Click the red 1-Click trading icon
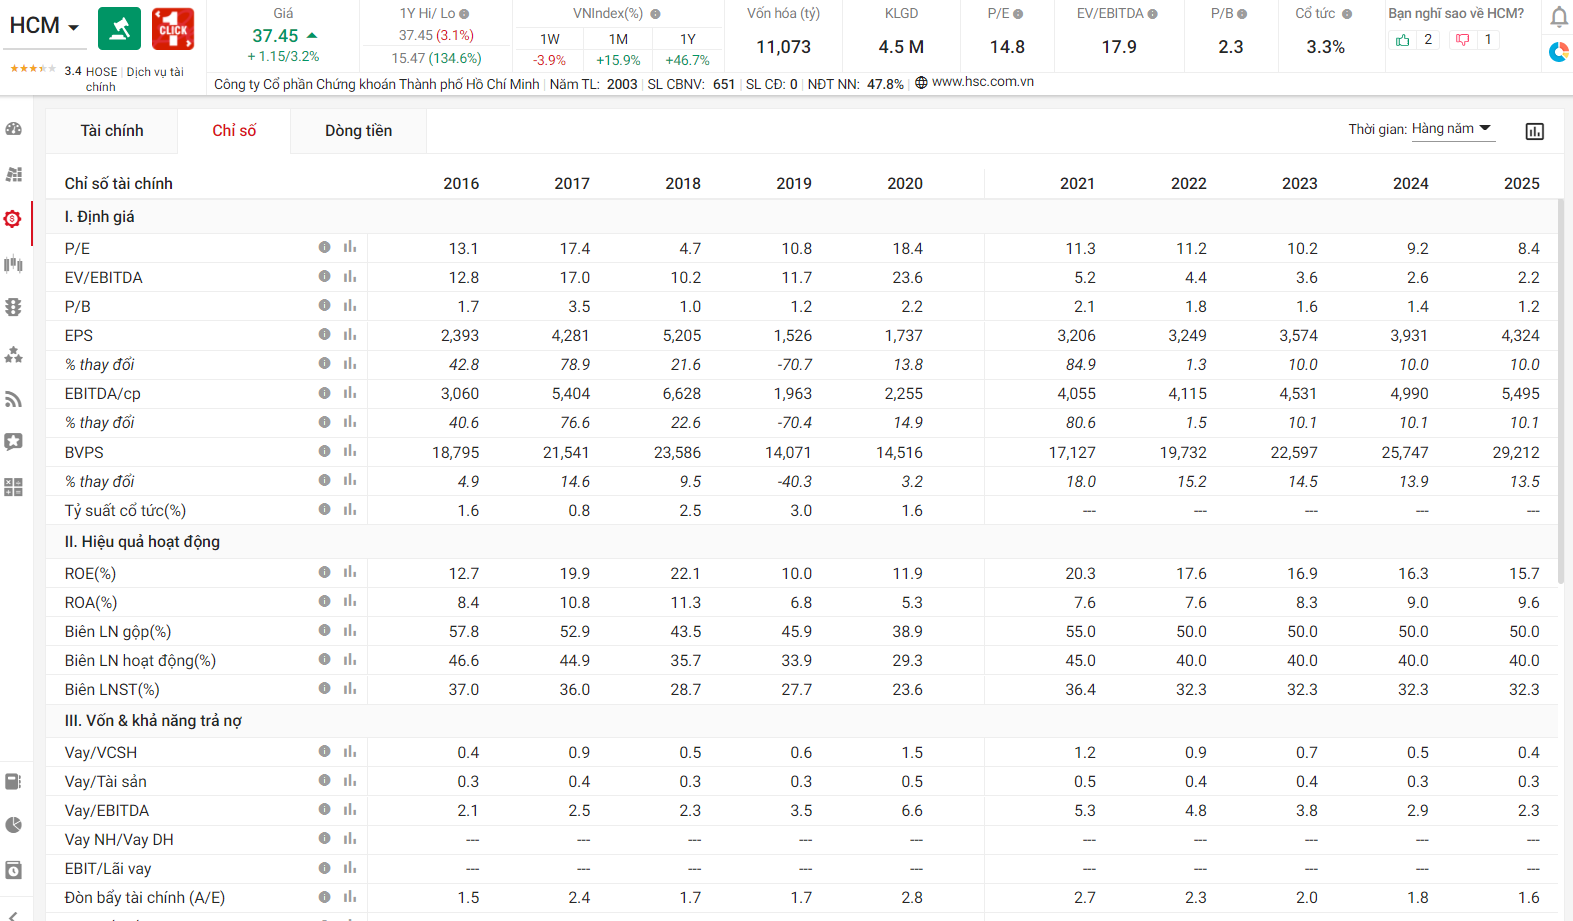Image resolution: width=1573 pixels, height=921 pixels. [x=173, y=28]
